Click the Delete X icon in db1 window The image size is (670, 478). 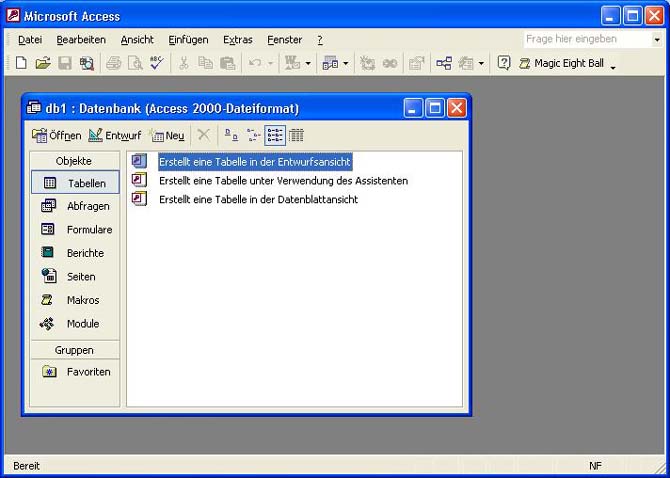[x=203, y=135]
